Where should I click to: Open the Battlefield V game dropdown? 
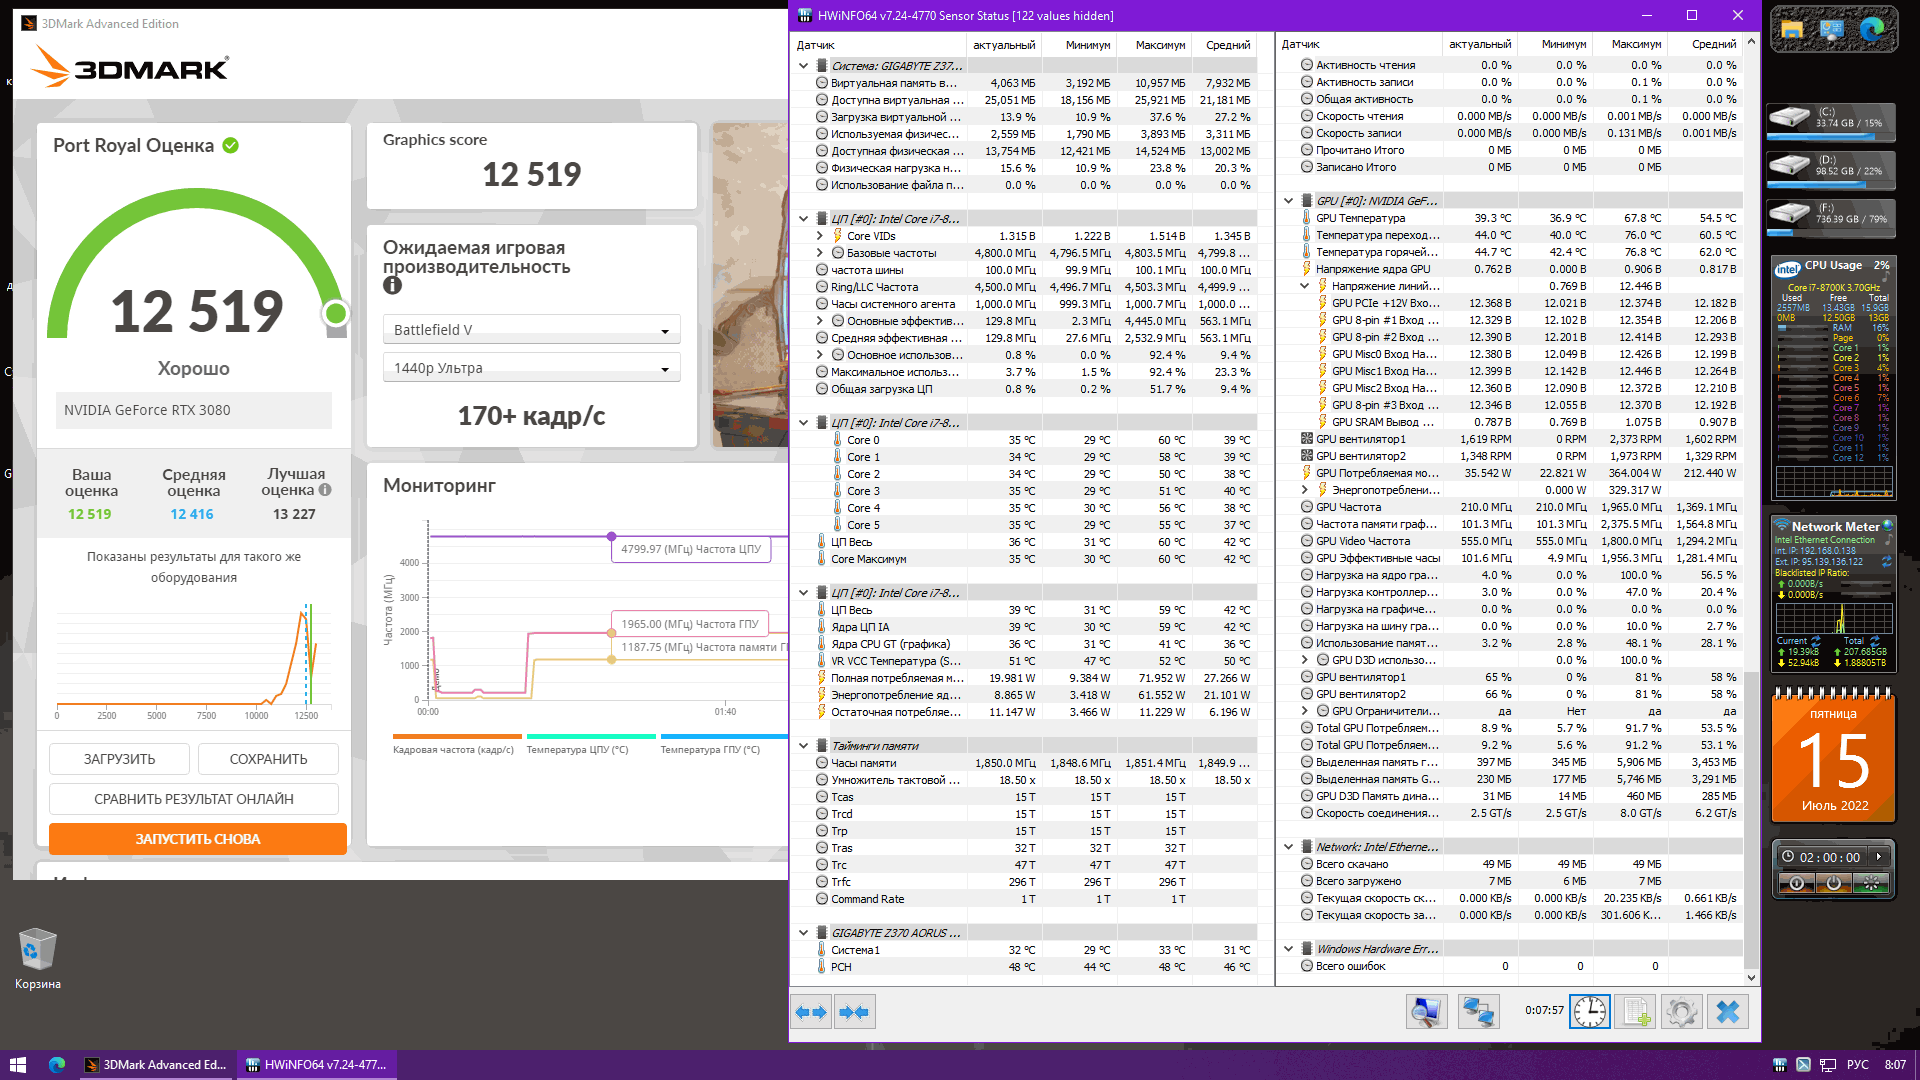coord(531,330)
